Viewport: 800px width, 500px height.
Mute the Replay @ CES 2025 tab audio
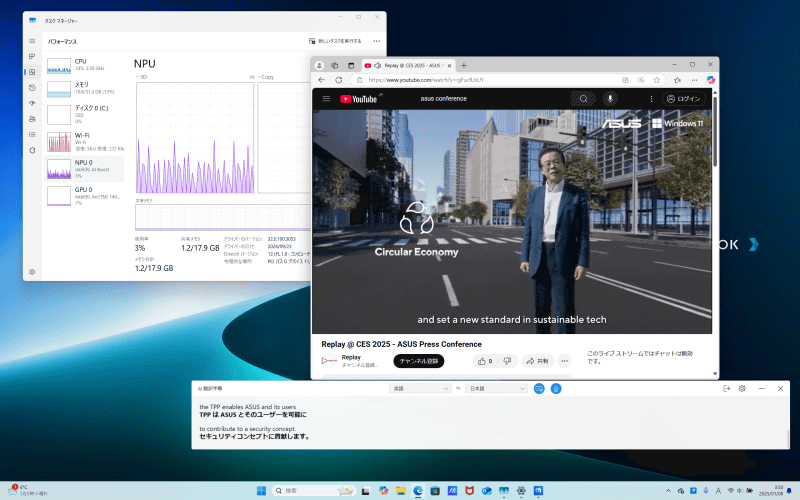click(378, 65)
